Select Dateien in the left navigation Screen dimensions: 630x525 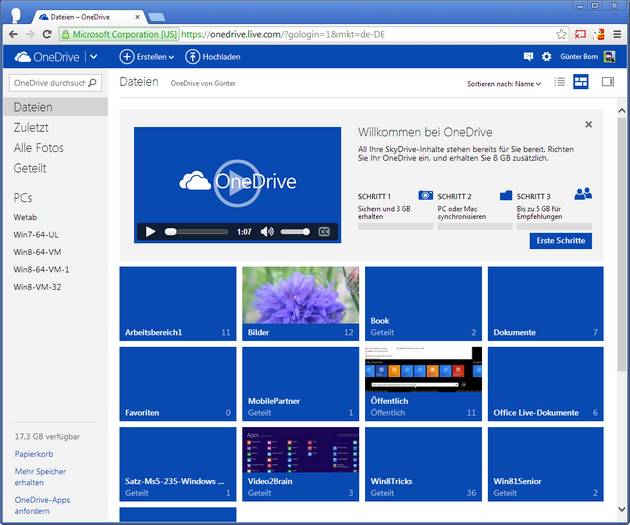coord(55,107)
